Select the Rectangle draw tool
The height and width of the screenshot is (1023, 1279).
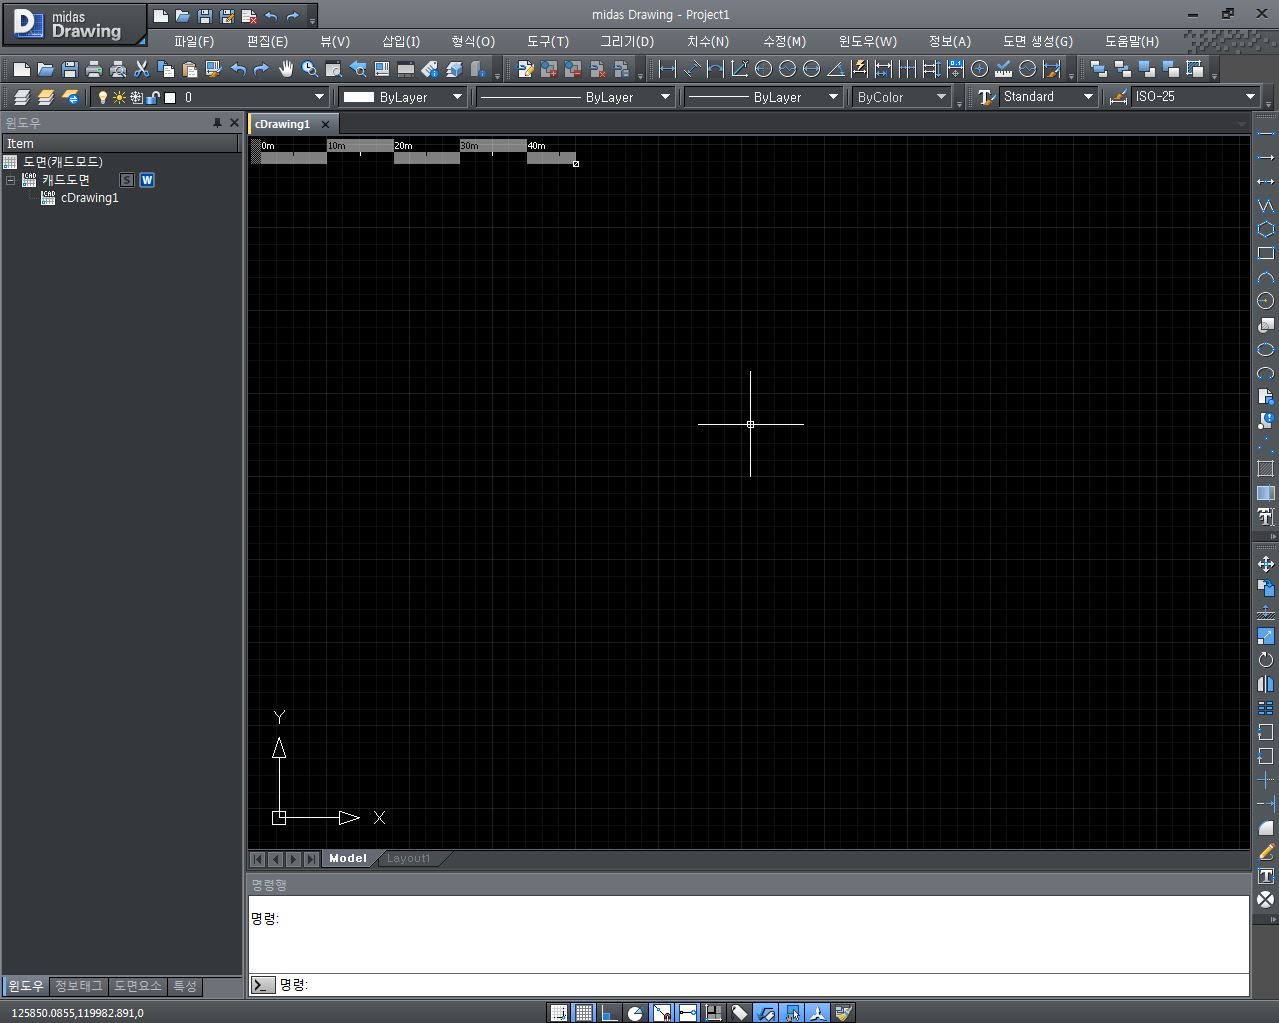click(1265, 253)
